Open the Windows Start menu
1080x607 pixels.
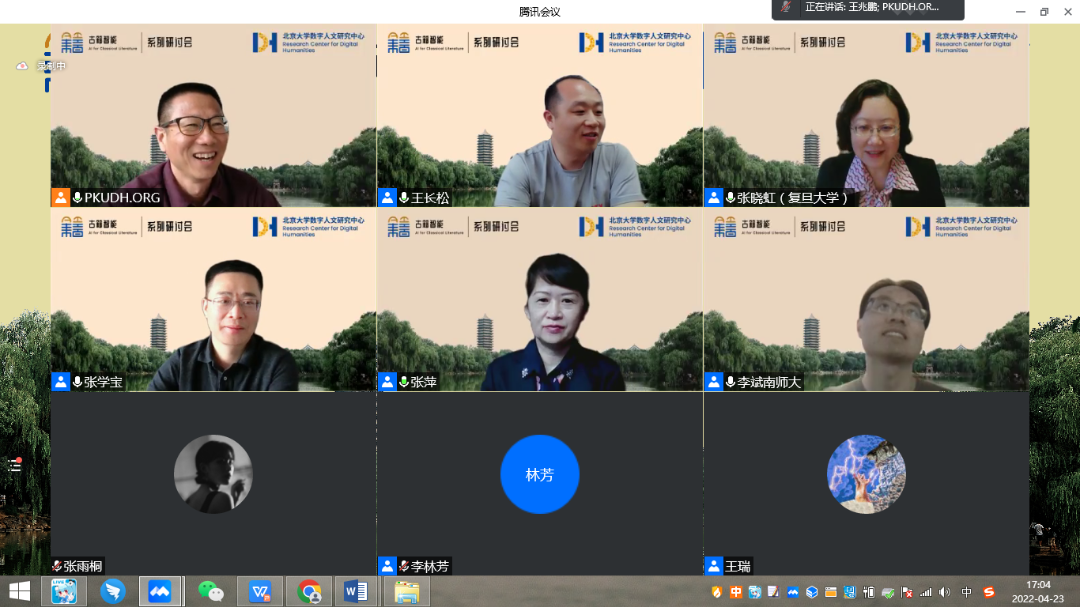click(19, 591)
